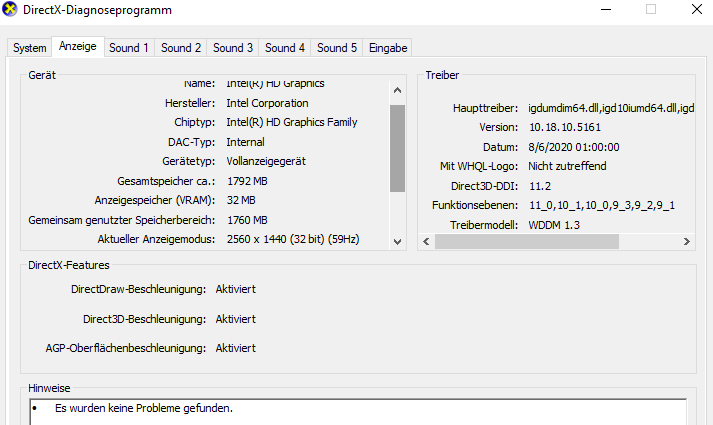Open the Sound 4 tab
The image size is (713, 425).
(285, 48)
